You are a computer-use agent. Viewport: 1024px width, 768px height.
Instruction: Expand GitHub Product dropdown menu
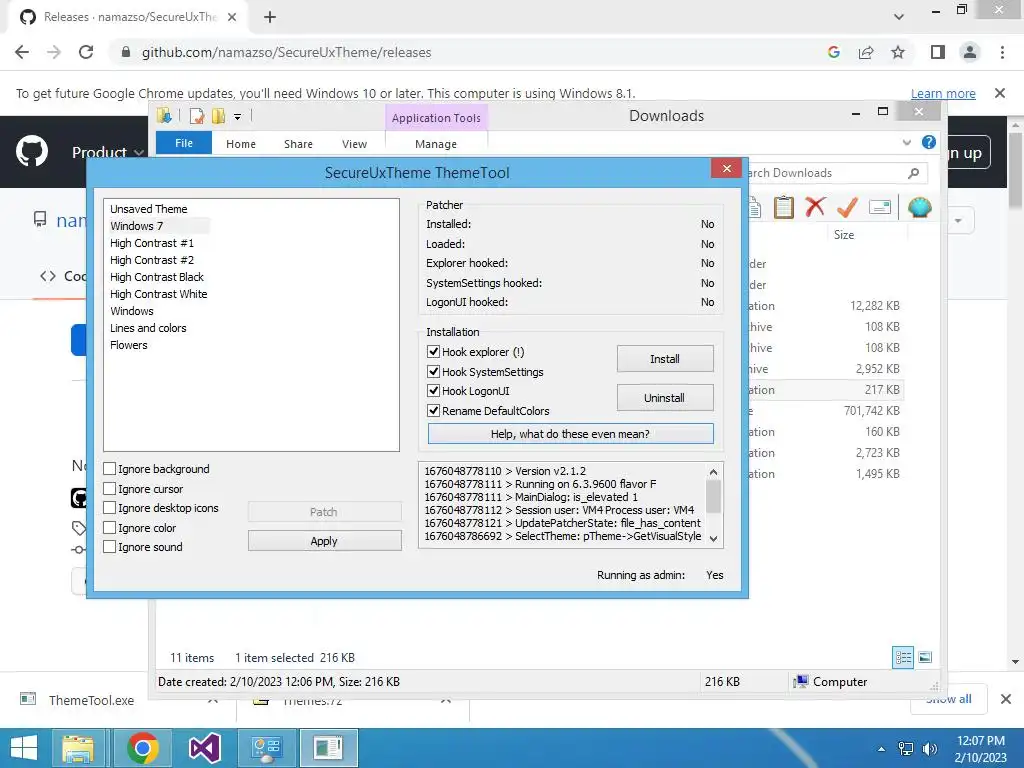[108, 152]
